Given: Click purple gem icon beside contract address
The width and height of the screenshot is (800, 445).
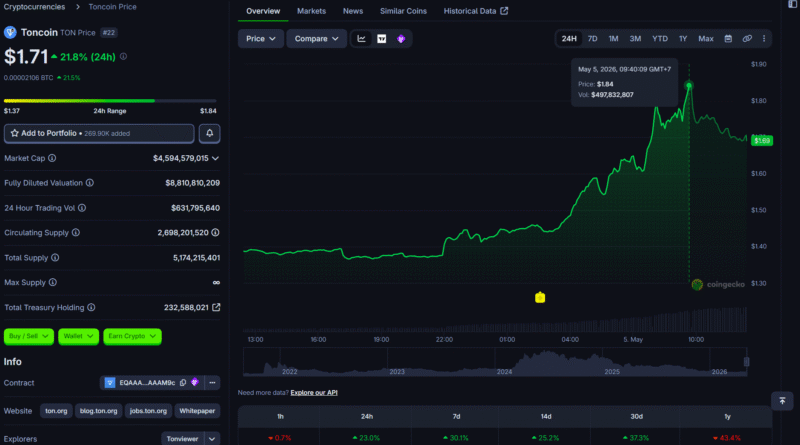Looking at the screenshot, I should tap(195, 382).
